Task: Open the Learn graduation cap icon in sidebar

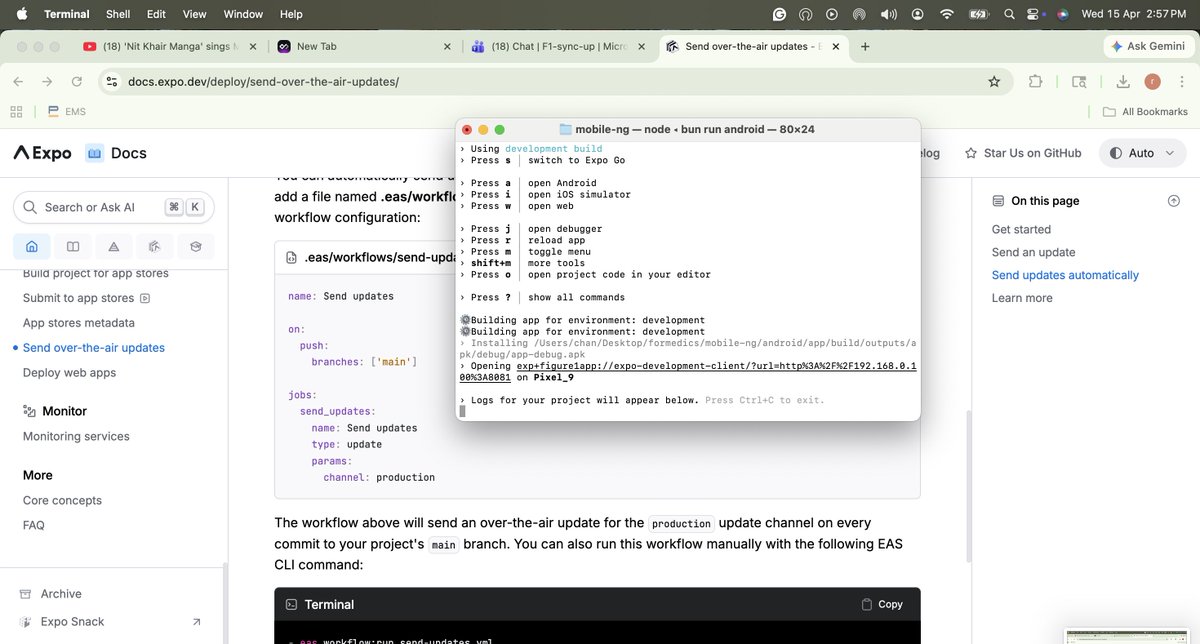Action: pos(195,246)
